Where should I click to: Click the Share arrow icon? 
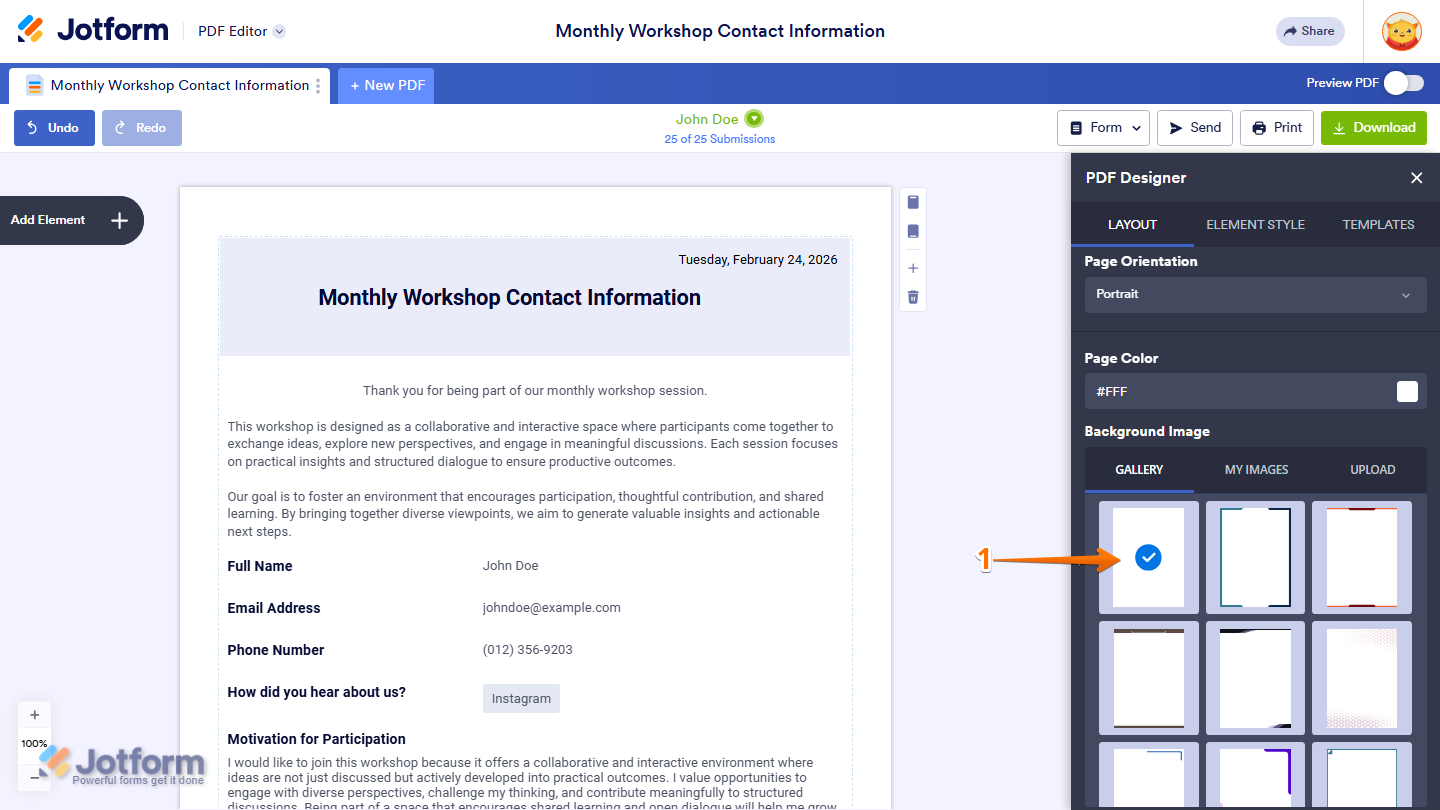(1290, 31)
